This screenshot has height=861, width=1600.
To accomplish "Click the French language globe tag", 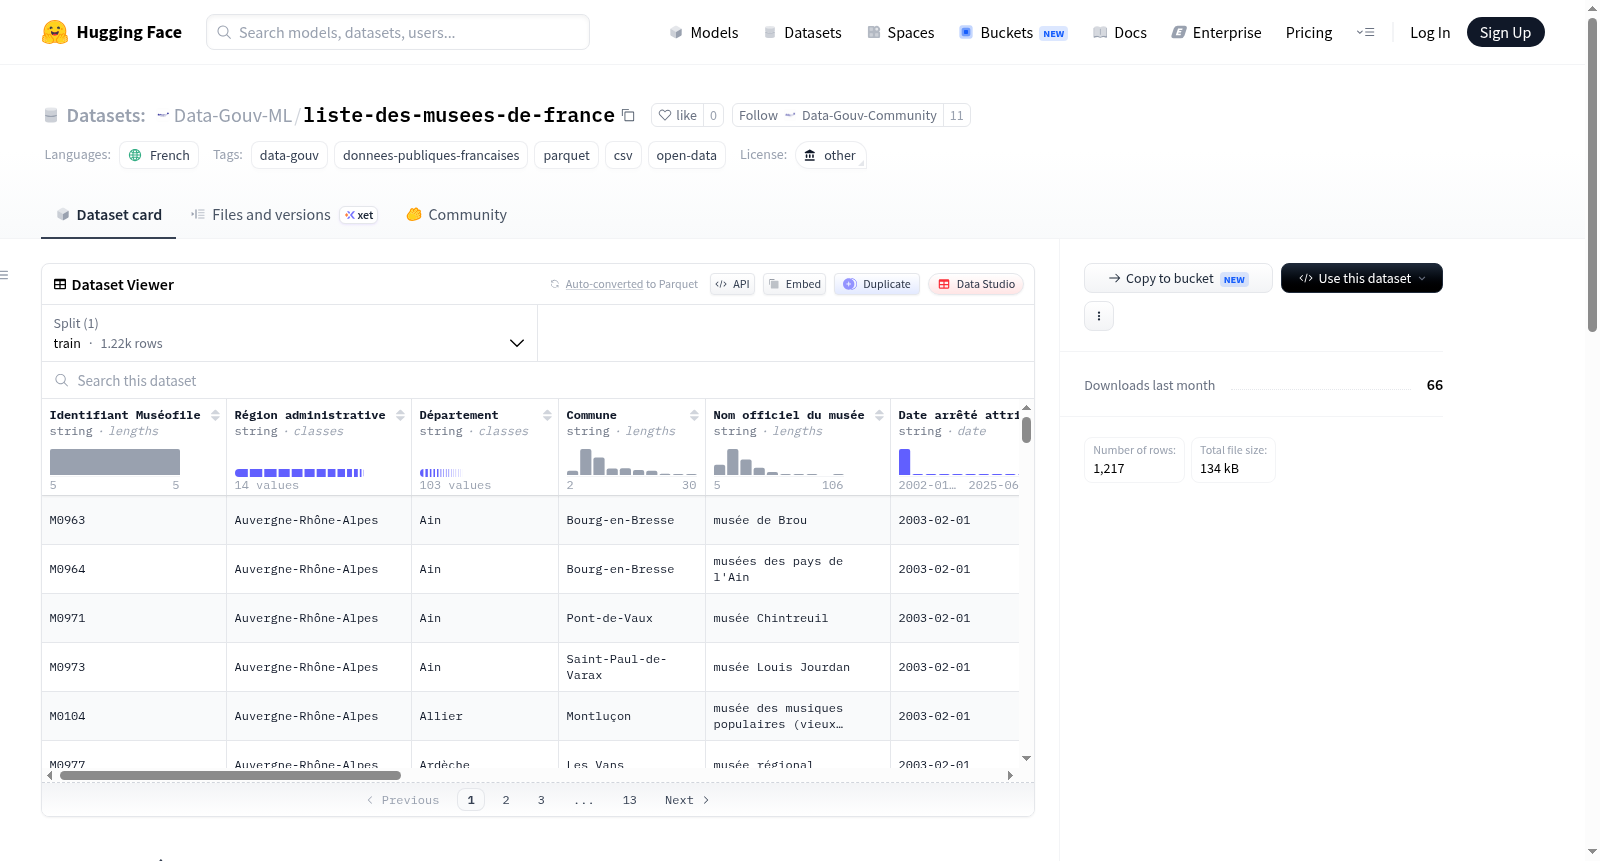I will pyautogui.click(x=159, y=155).
